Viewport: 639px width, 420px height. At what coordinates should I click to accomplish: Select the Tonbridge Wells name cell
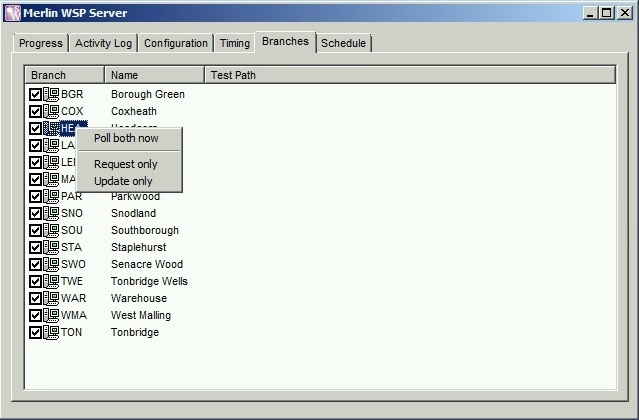tap(149, 281)
